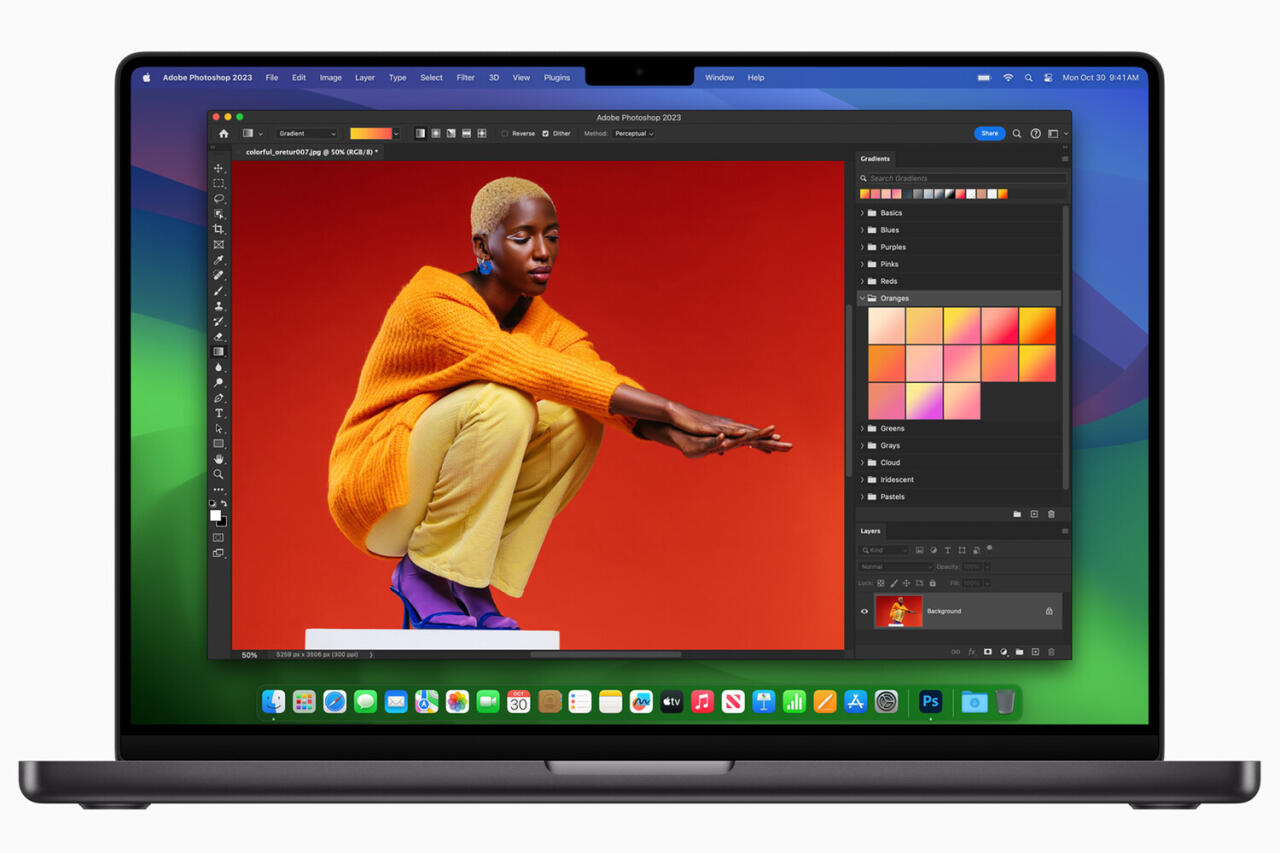Select the Lasso tool

(218, 198)
